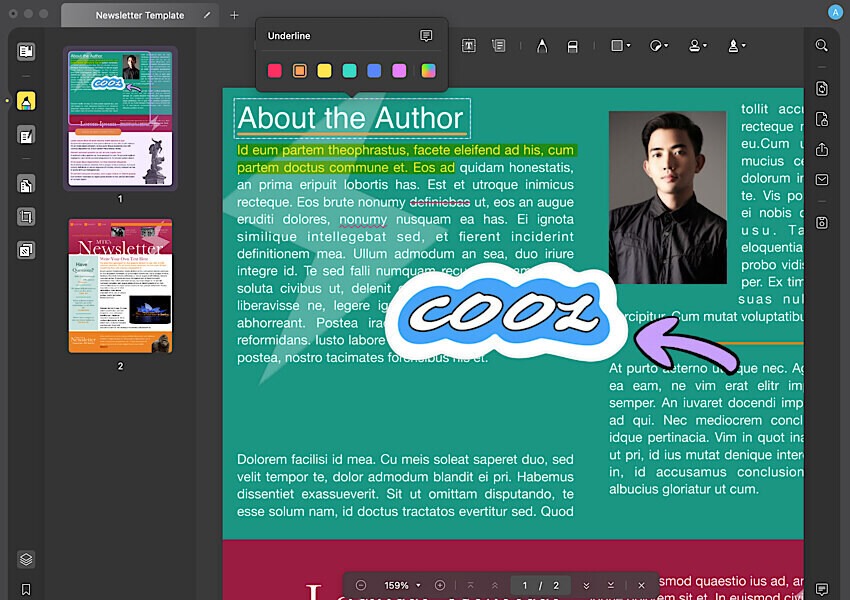
Task: Click the layers icon near bottom of left sidebar
Action: (25, 559)
